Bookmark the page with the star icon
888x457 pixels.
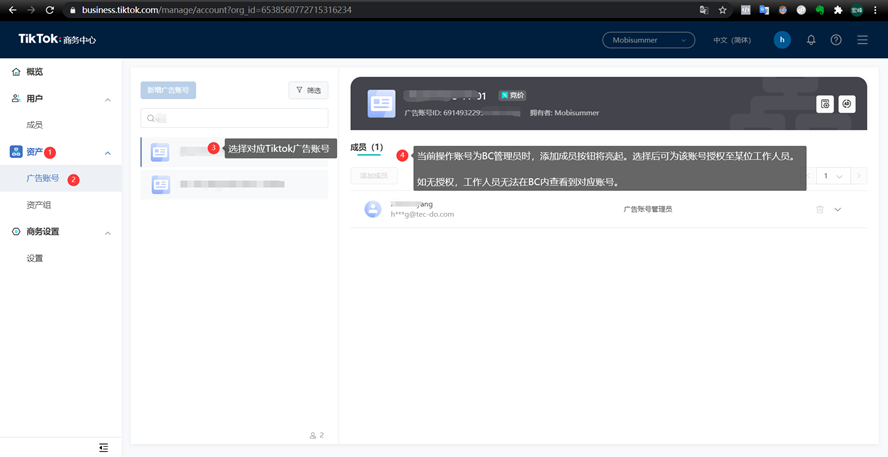pos(723,10)
